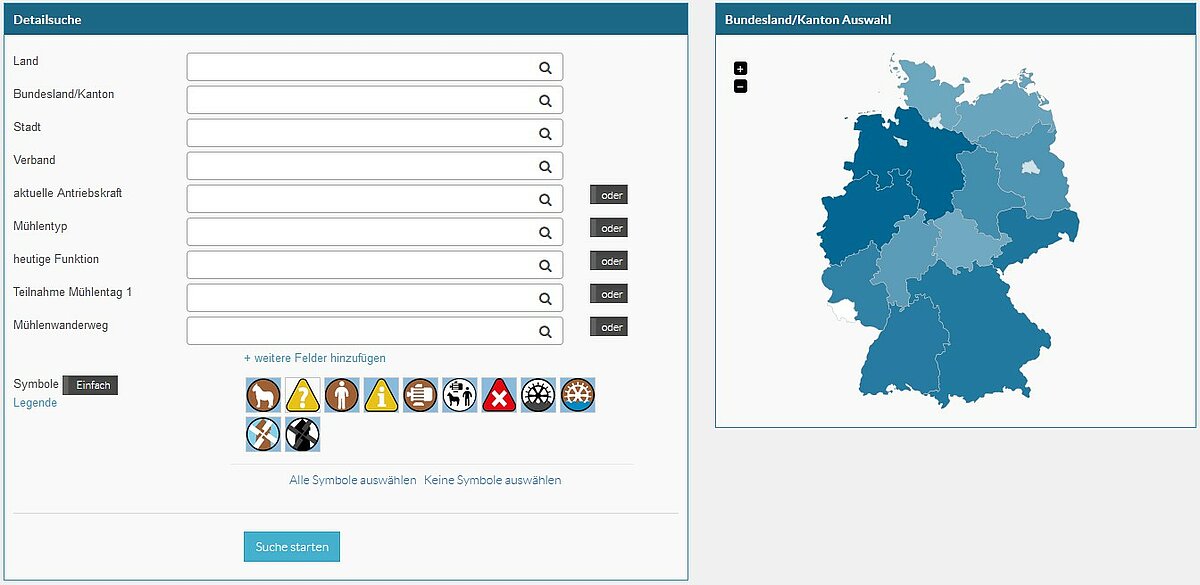Select the brown water wheel on blue water
The width and height of the screenshot is (1200, 585).
(x=578, y=395)
